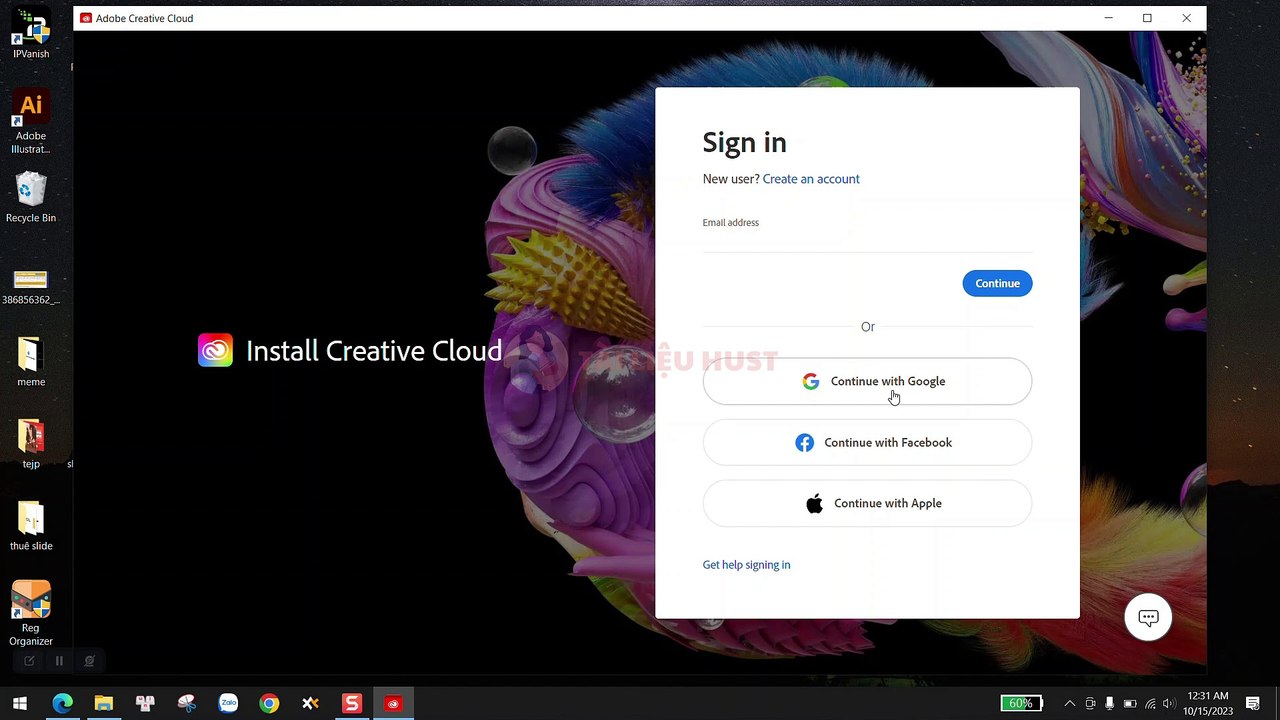This screenshot has height=720, width=1280.
Task: Click the Adobe Creative Cloud title bar icon
Action: pos(86,18)
